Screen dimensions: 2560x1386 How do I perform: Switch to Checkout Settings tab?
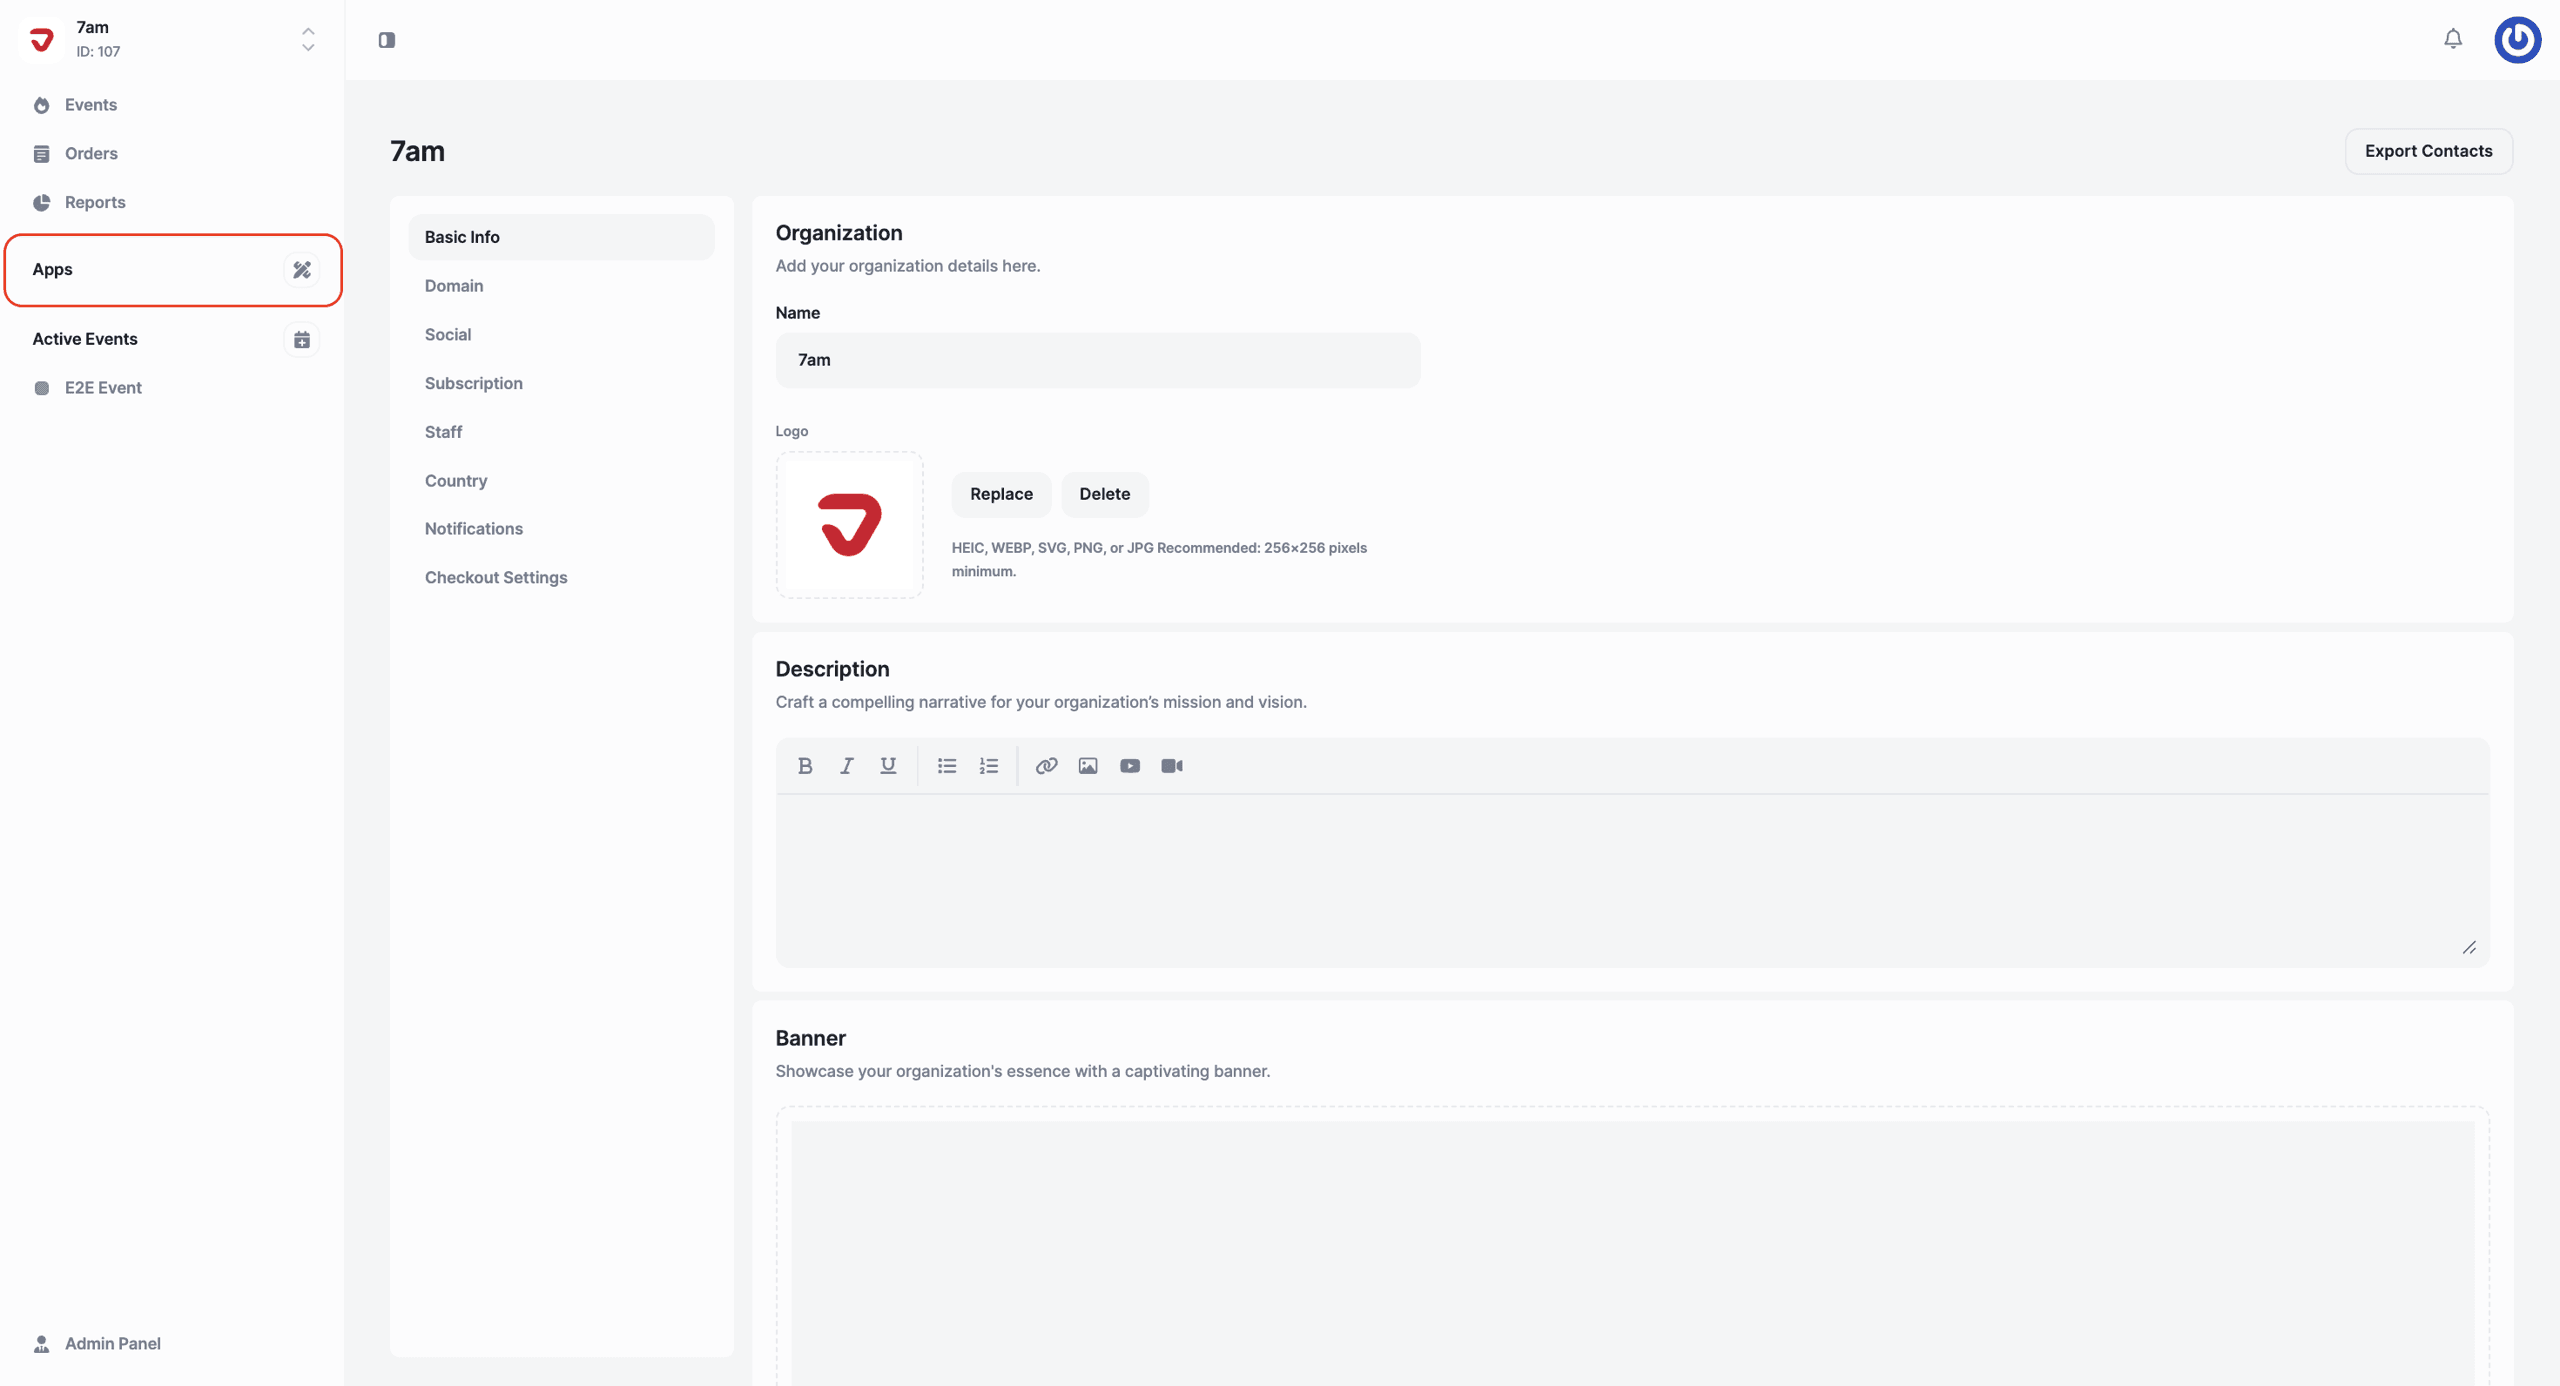[x=496, y=577]
